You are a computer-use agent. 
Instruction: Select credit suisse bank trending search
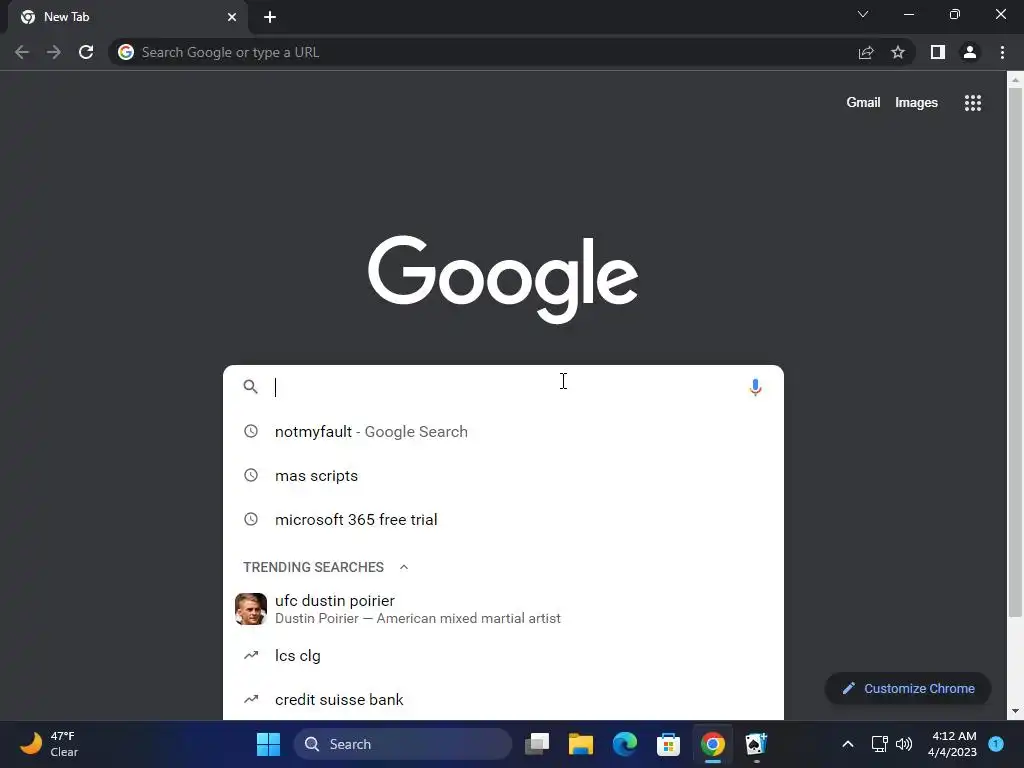(503, 699)
